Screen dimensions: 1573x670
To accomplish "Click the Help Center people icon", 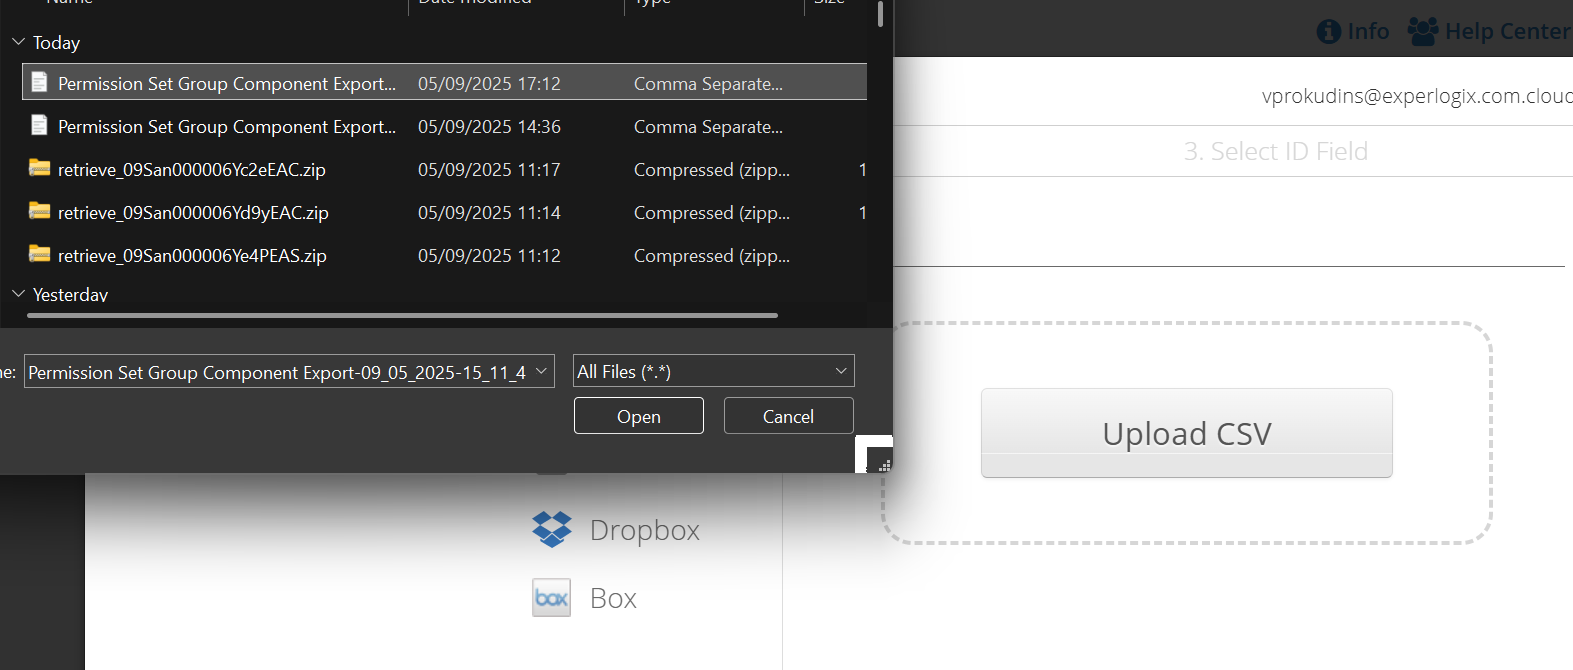I will click(x=1423, y=31).
